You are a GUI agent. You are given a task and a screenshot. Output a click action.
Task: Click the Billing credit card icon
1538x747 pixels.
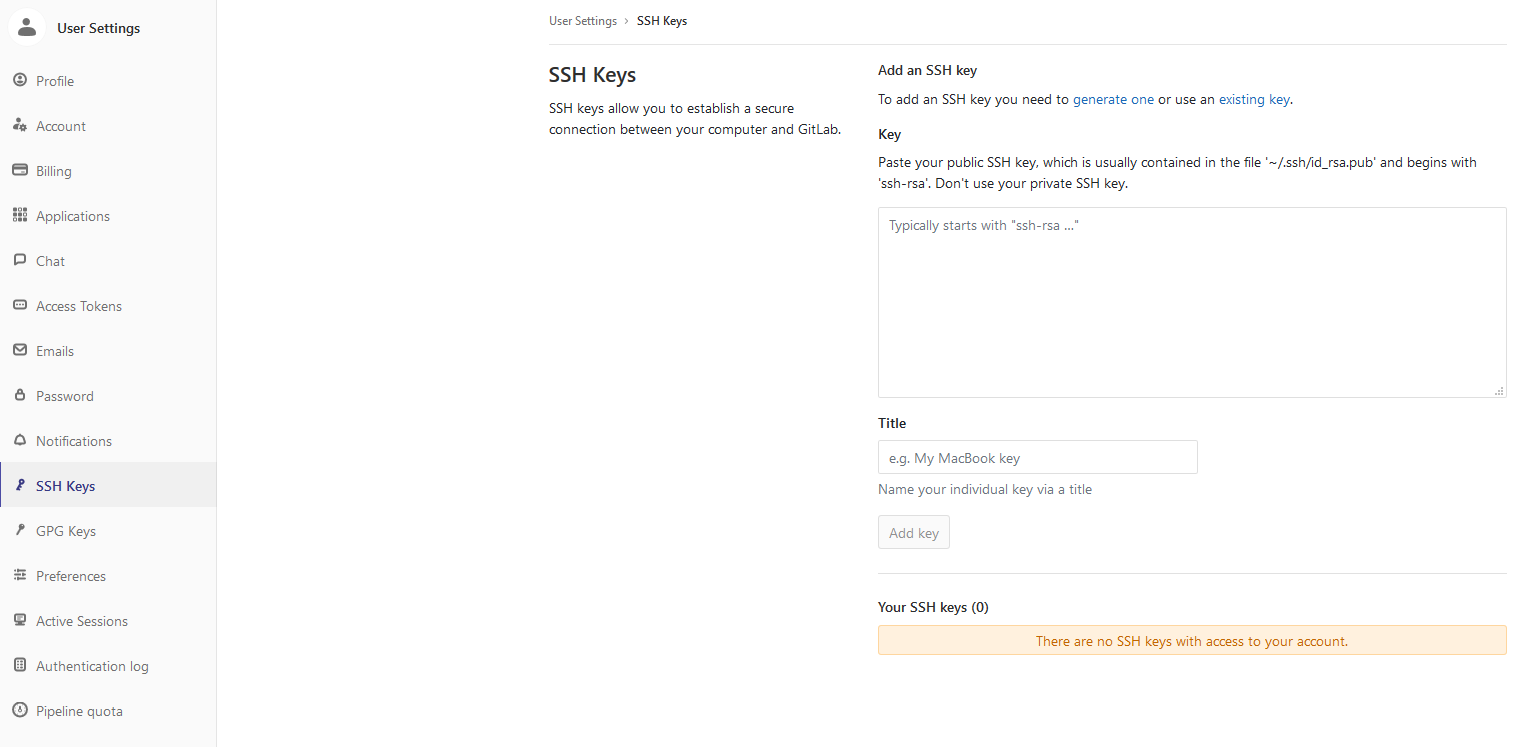[20, 171]
